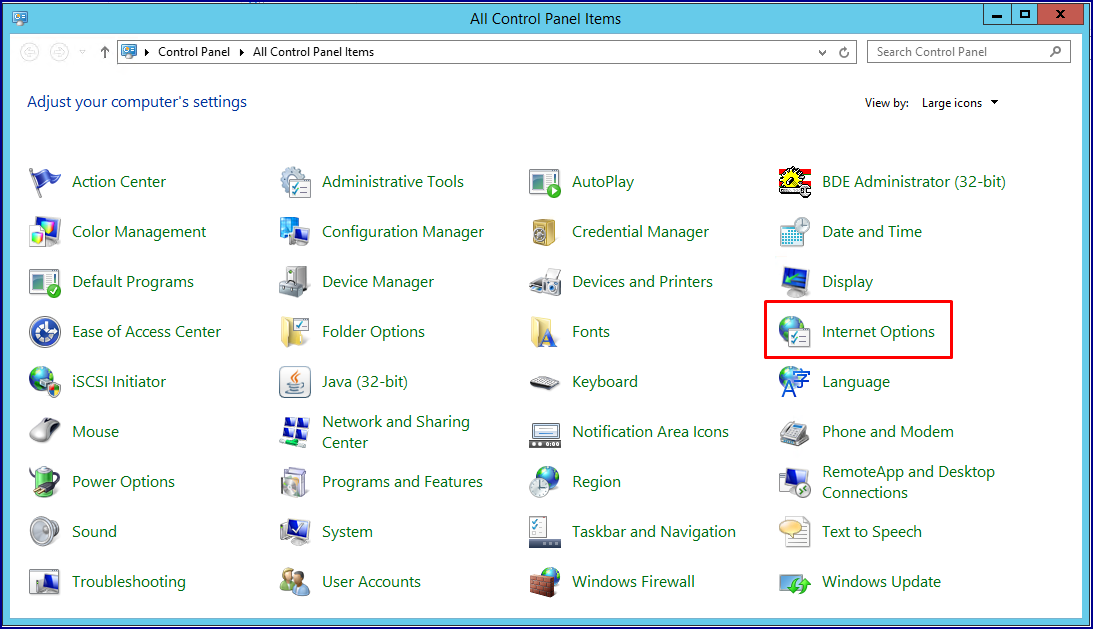
Task: Open the Device Manager icon
Action: pyautogui.click(x=295, y=282)
